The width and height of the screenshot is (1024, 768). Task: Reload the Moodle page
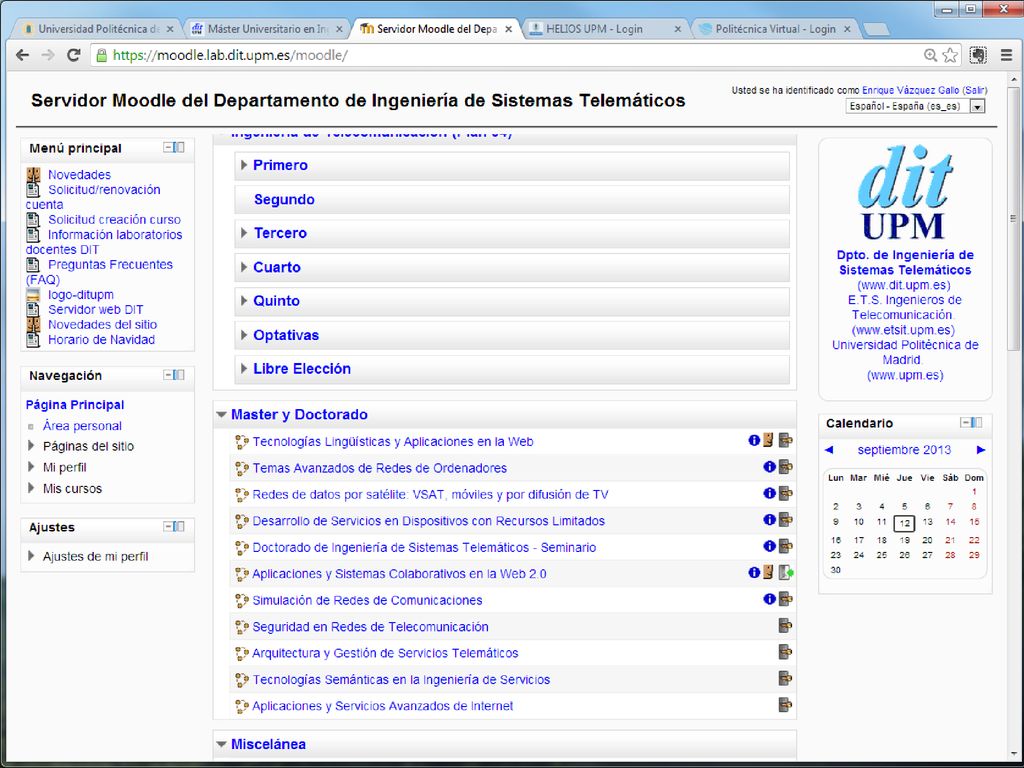point(73,56)
